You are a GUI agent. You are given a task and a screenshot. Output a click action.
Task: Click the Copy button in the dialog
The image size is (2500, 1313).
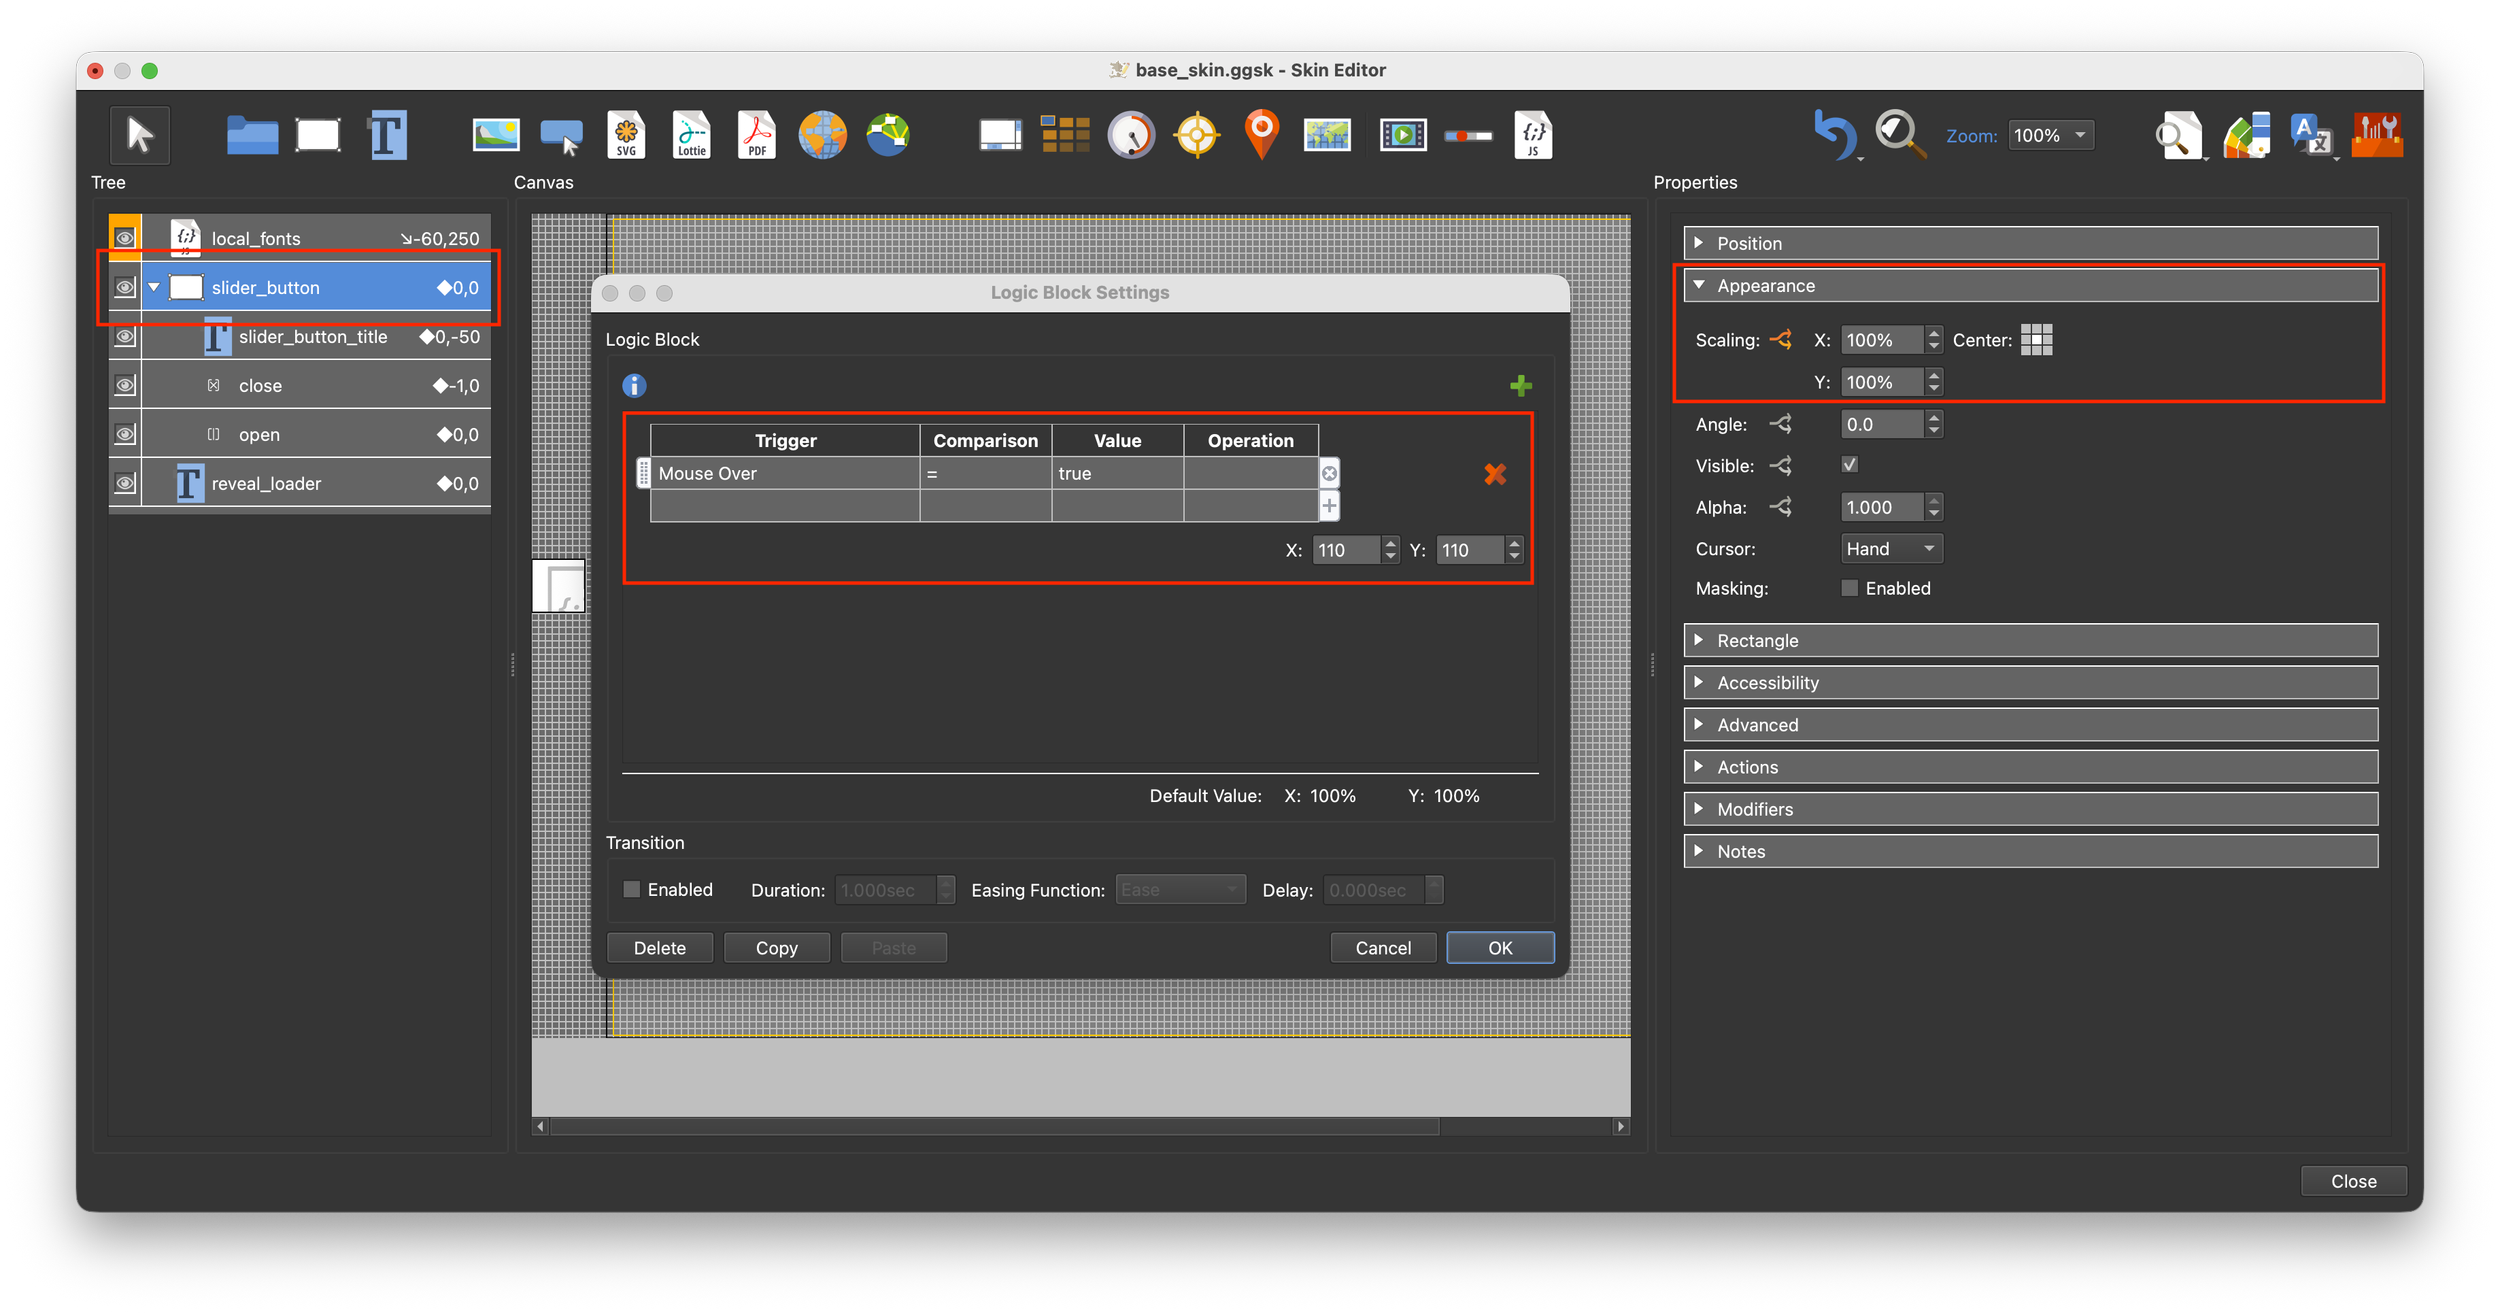click(x=776, y=947)
